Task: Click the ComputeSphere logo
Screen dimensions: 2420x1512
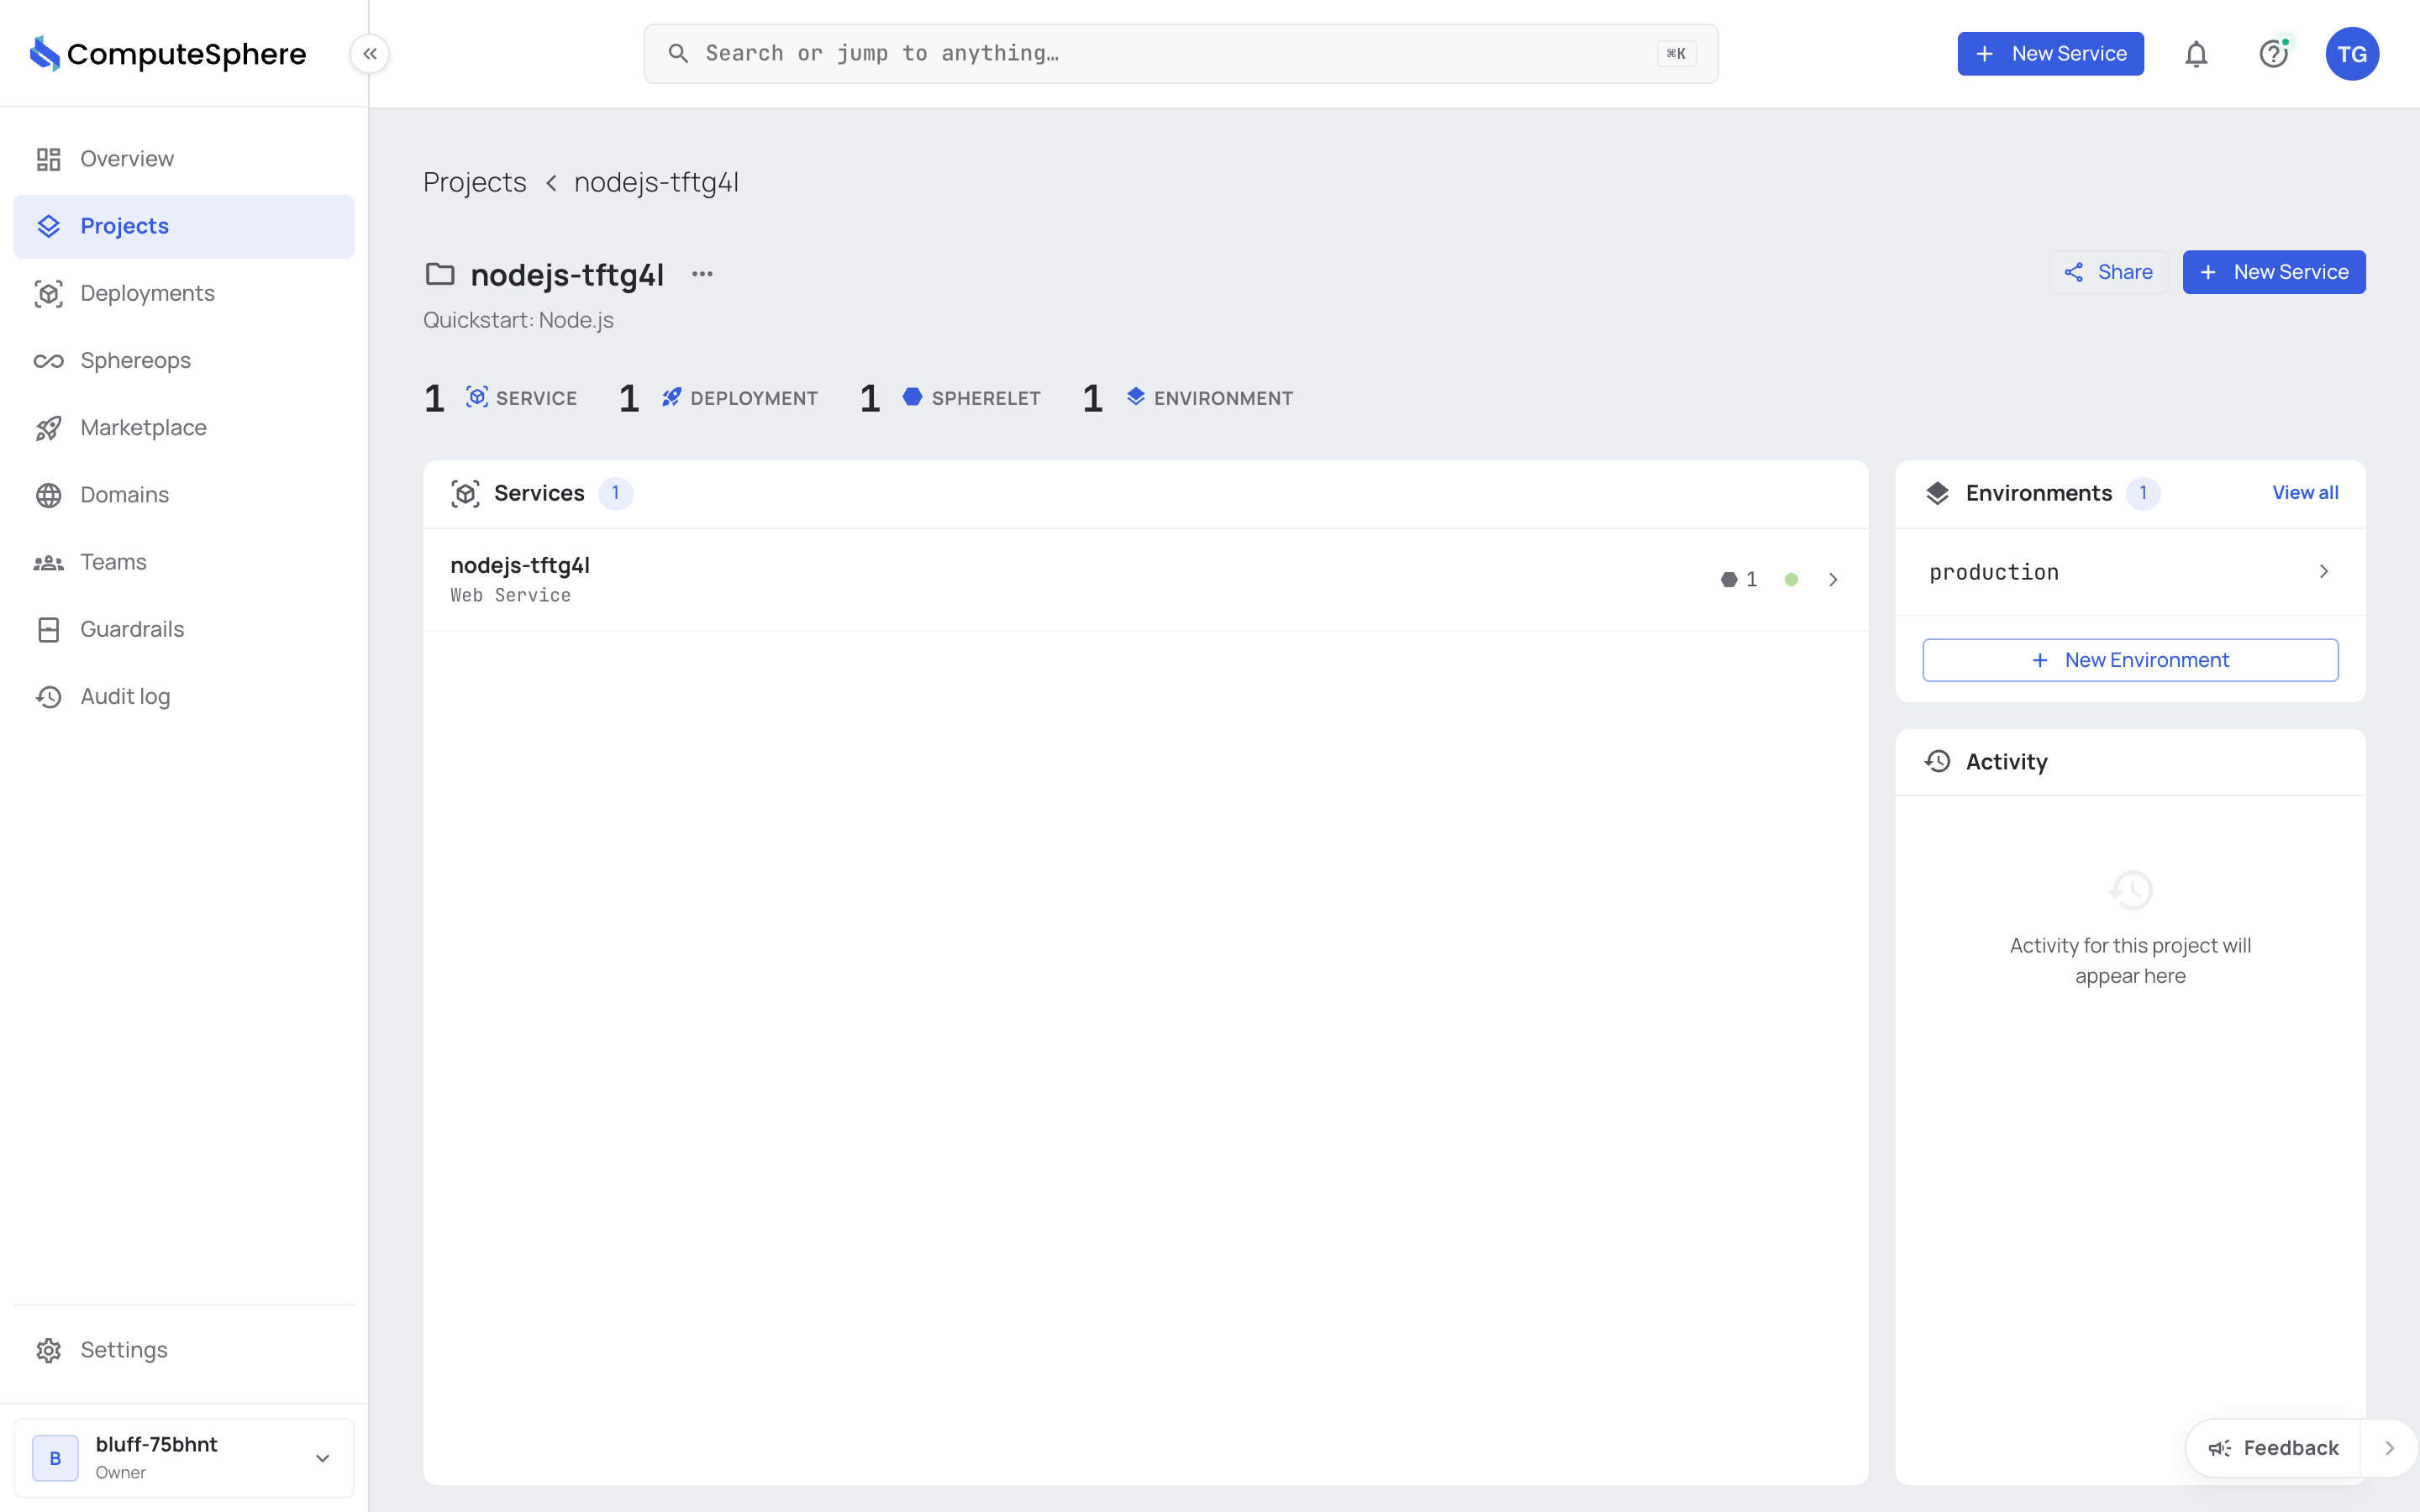Action: [x=168, y=54]
